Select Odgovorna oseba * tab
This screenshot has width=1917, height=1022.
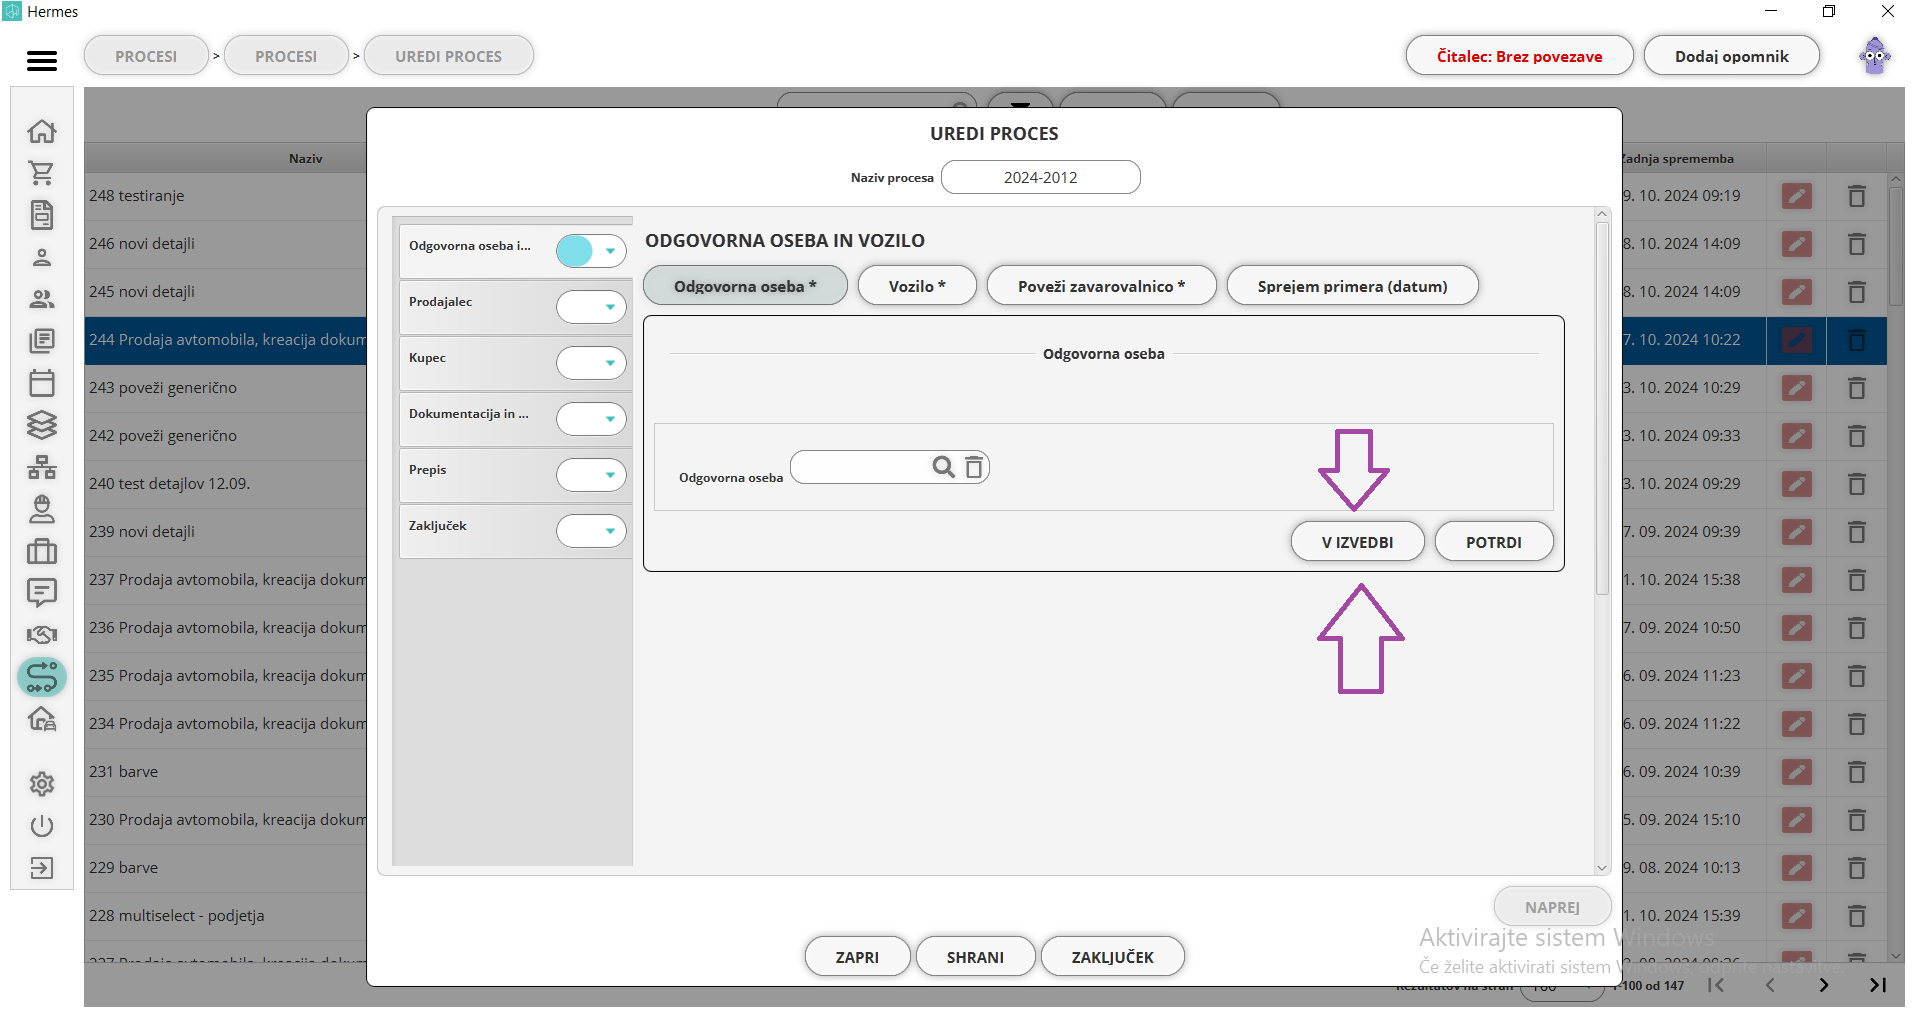(745, 286)
